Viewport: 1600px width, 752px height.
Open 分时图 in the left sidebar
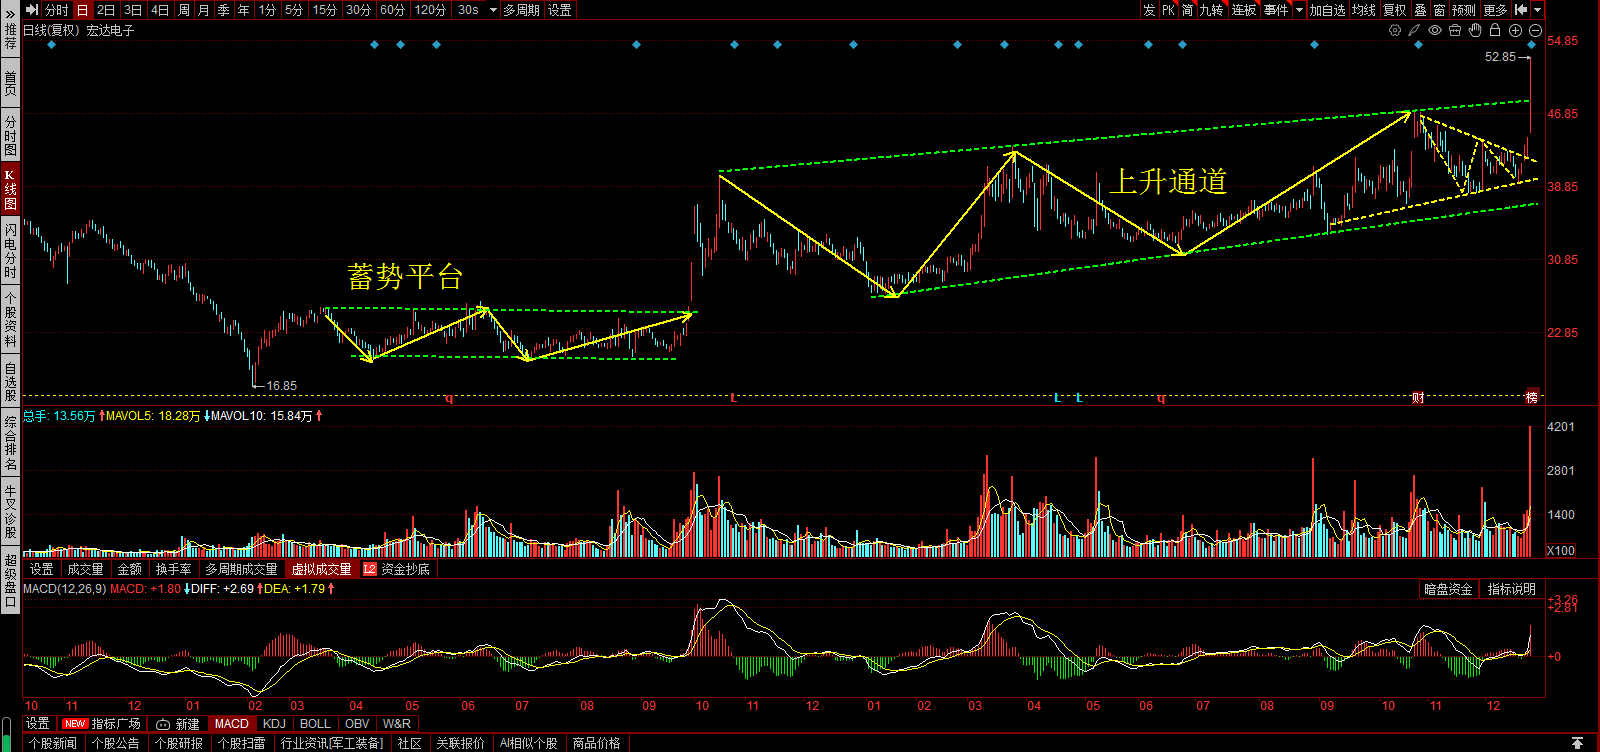10,136
